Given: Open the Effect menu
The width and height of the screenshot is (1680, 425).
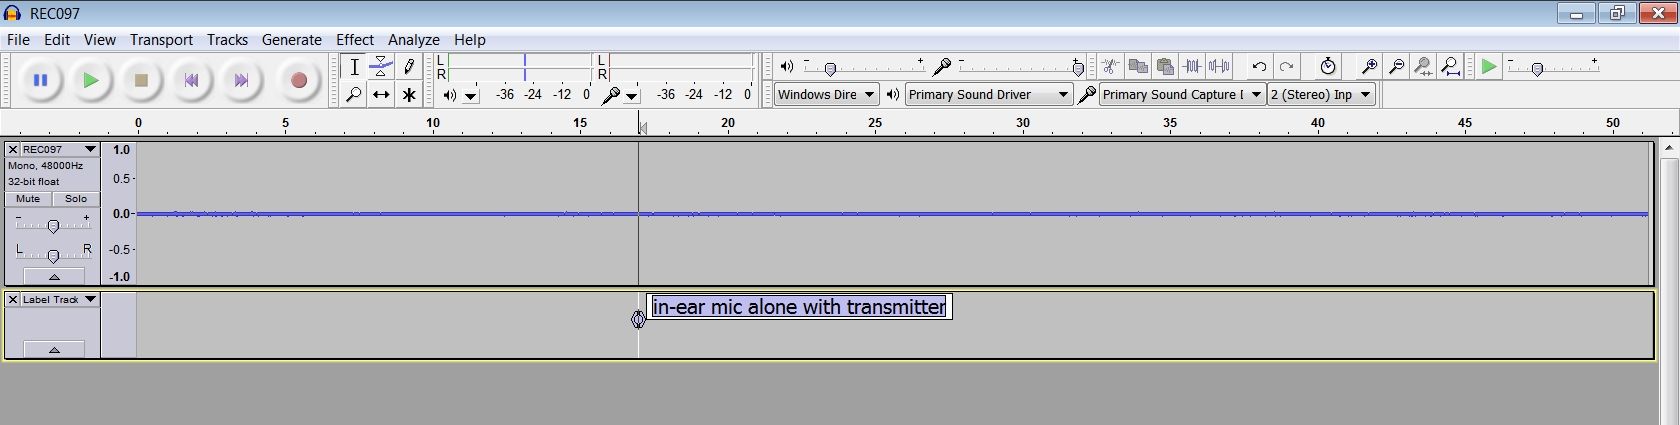Looking at the screenshot, I should click(354, 40).
